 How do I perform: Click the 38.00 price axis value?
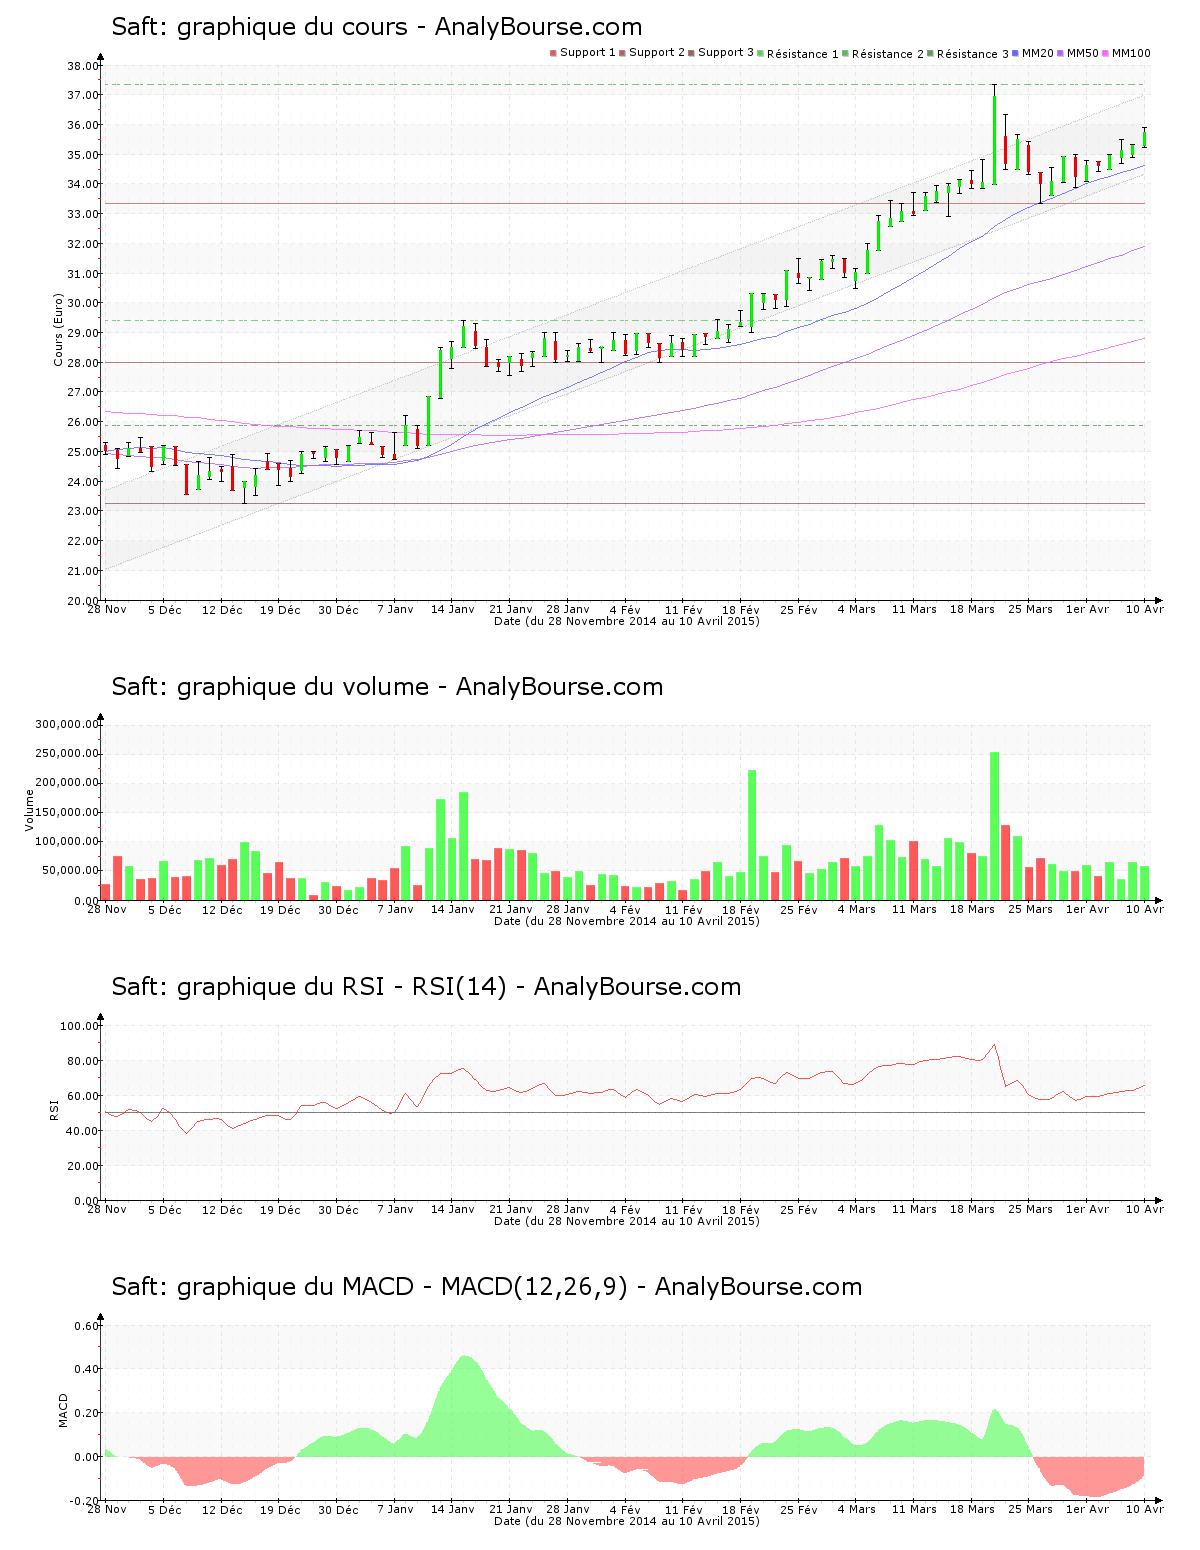82,66
